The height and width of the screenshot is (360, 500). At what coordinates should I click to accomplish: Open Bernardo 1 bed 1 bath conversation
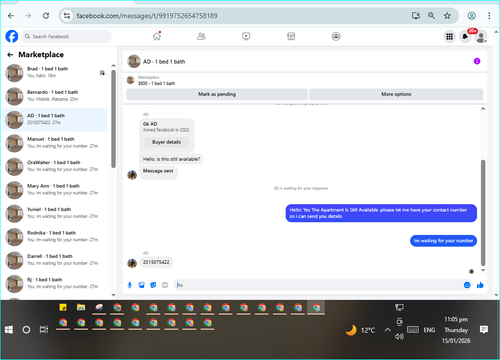coord(55,96)
